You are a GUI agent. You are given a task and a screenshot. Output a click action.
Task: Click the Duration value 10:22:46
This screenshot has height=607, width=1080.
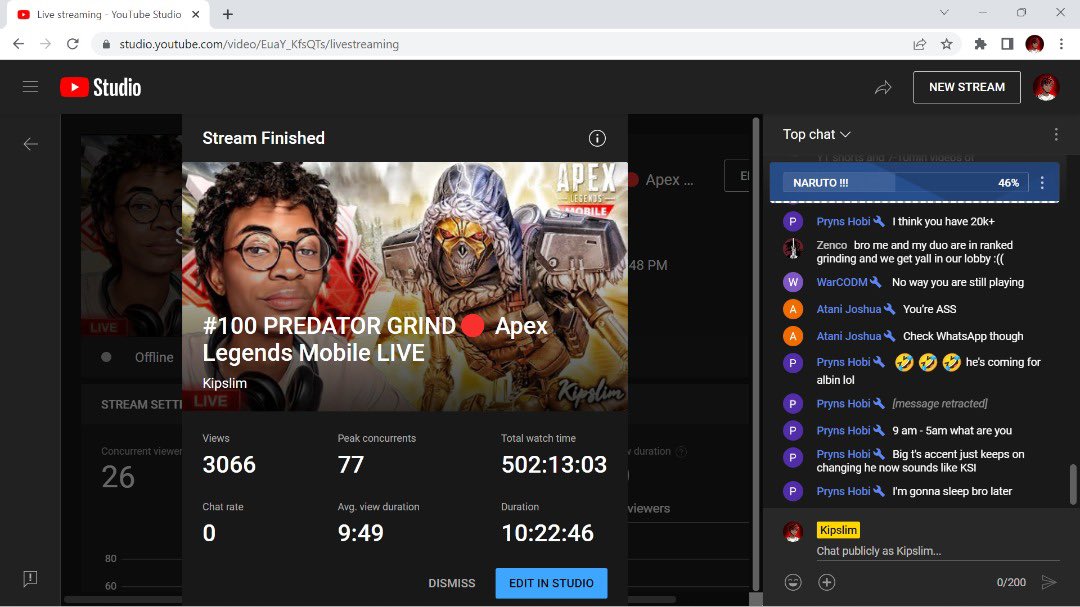pyautogui.click(x=548, y=533)
